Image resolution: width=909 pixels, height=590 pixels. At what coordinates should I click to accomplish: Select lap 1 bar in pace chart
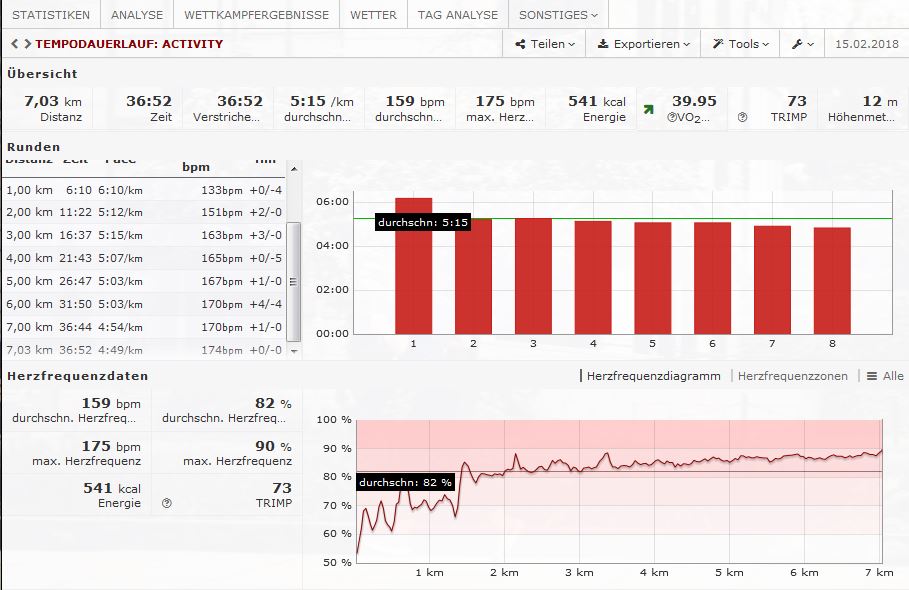(x=413, y=266)
